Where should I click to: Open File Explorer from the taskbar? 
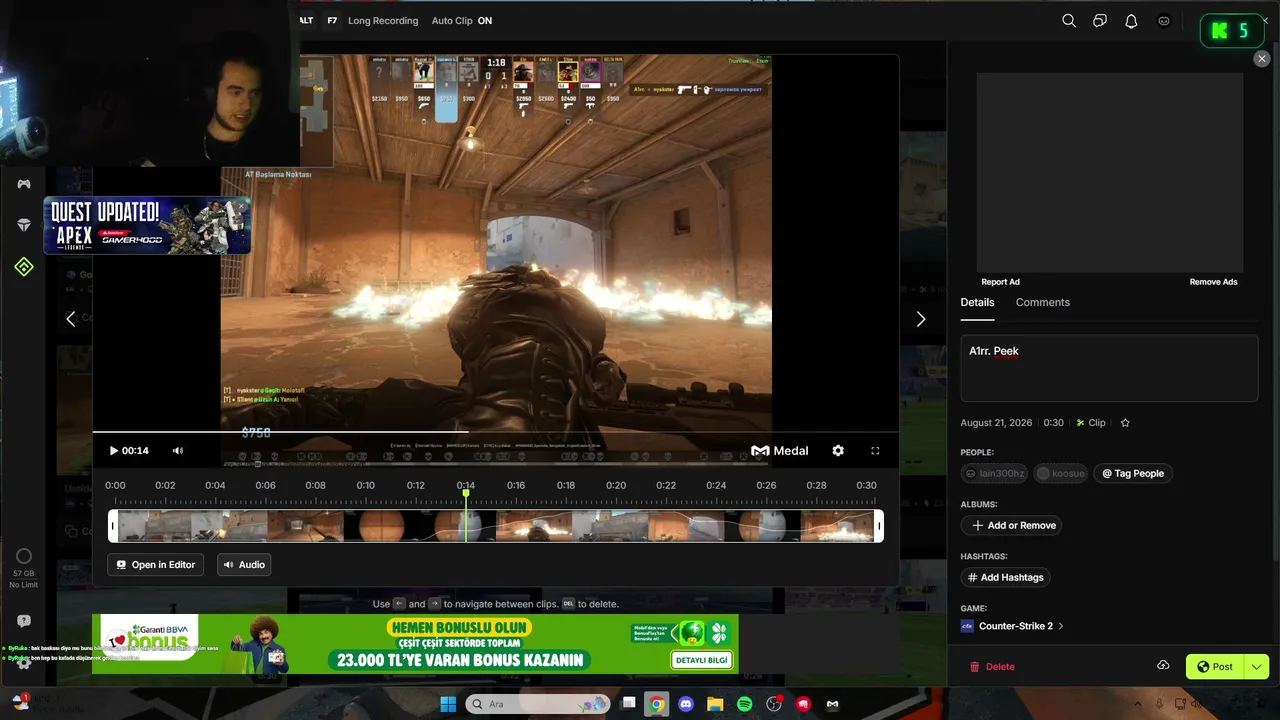(715, 704)
